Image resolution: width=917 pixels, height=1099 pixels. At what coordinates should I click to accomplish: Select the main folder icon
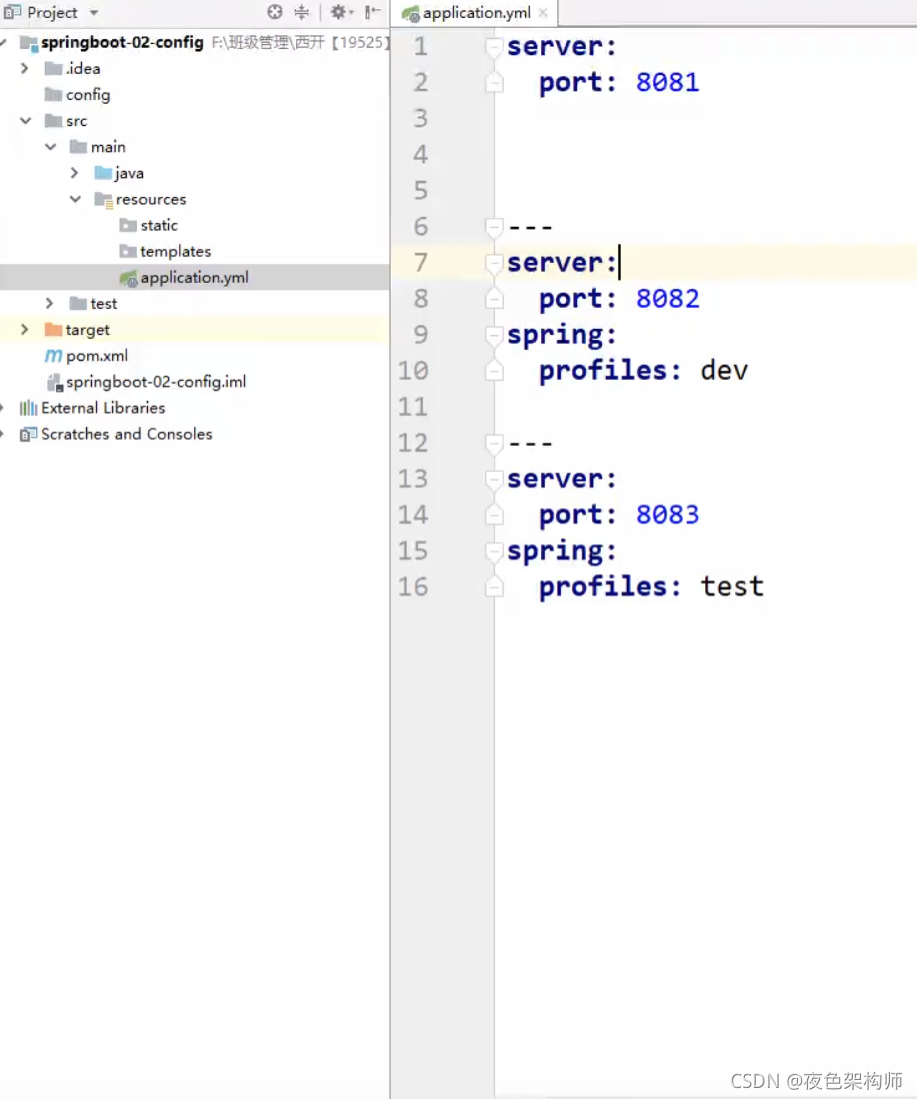click(79, 146)
